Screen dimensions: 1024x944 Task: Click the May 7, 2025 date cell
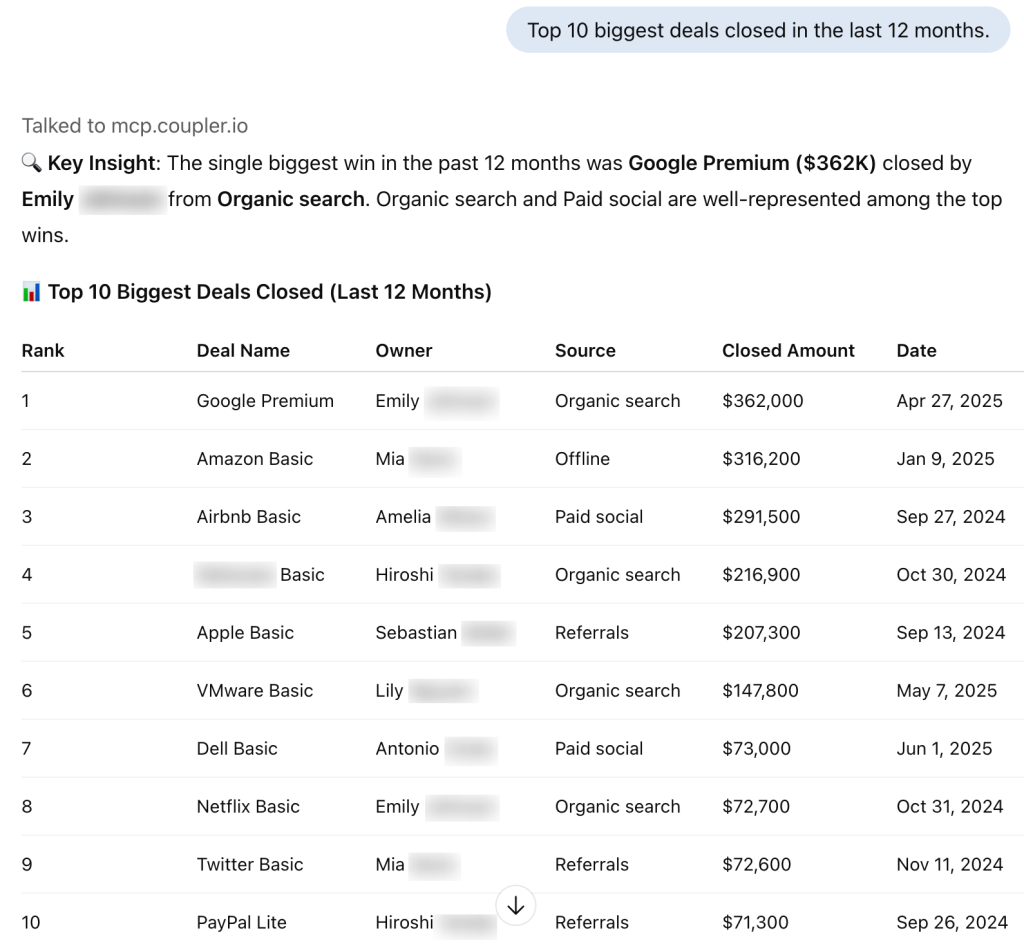946,691
